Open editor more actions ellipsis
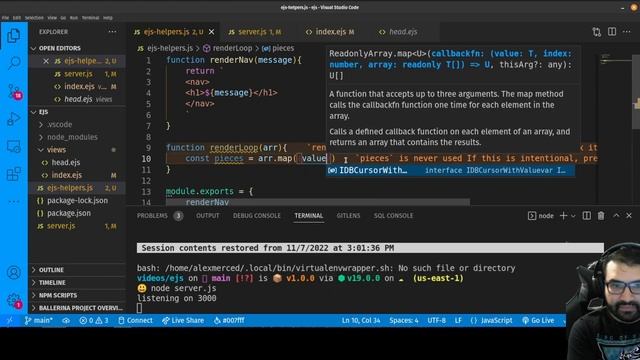640x360 pixels. (627, 32)
